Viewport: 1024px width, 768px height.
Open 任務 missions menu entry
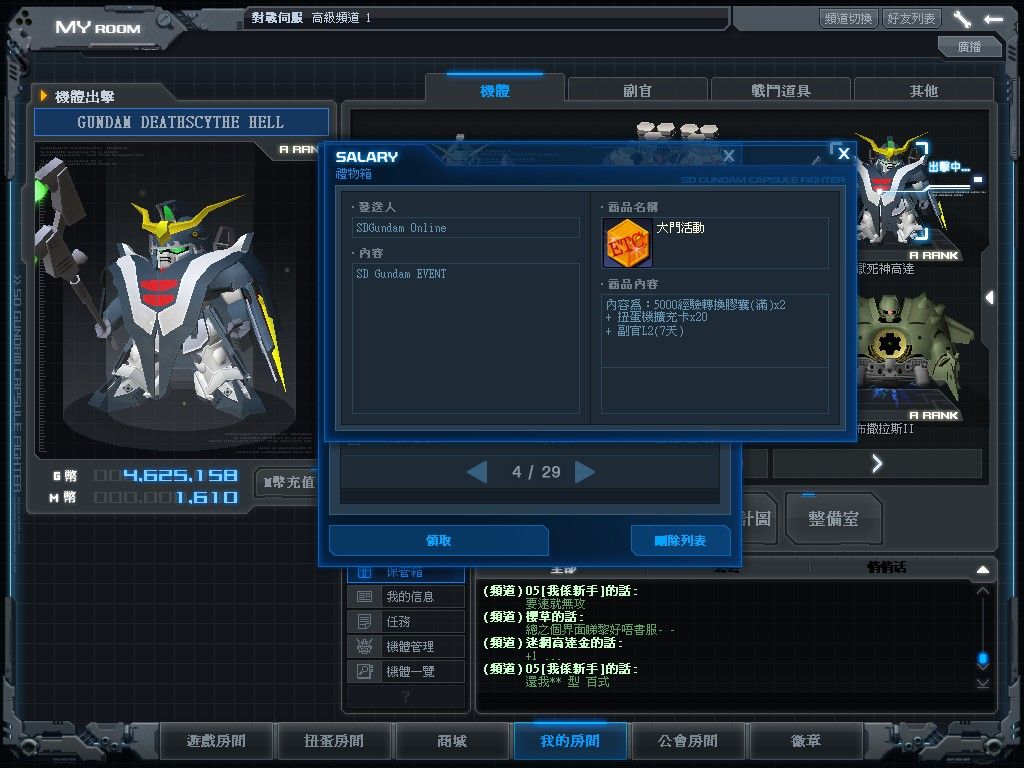(x=406, y=621)
